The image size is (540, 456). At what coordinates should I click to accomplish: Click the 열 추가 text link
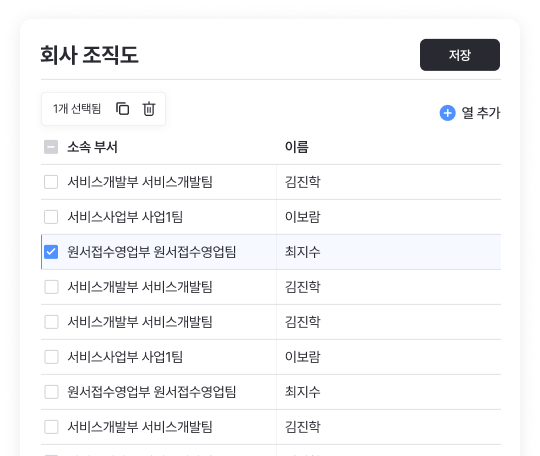tap(480, 113)
